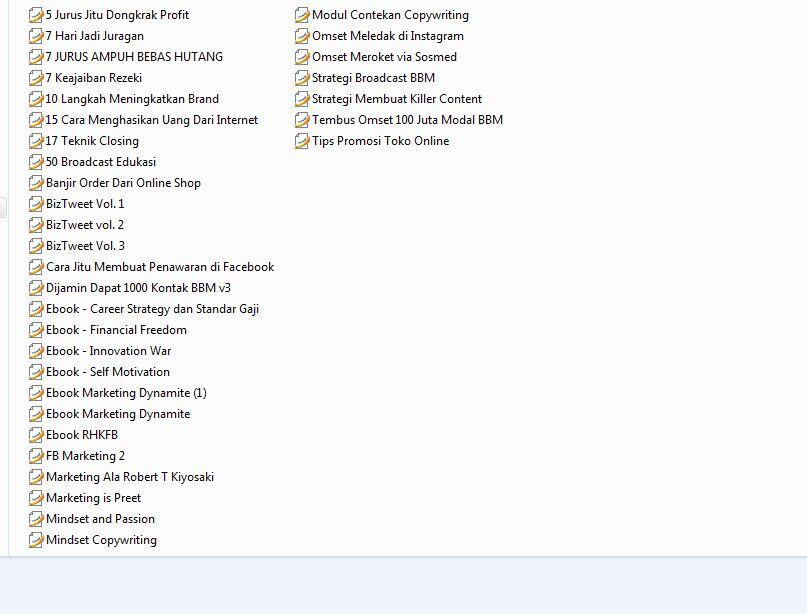Click the 17 Teknik Closing file icon
Screen dimensions: 807x614
(36, 141)
